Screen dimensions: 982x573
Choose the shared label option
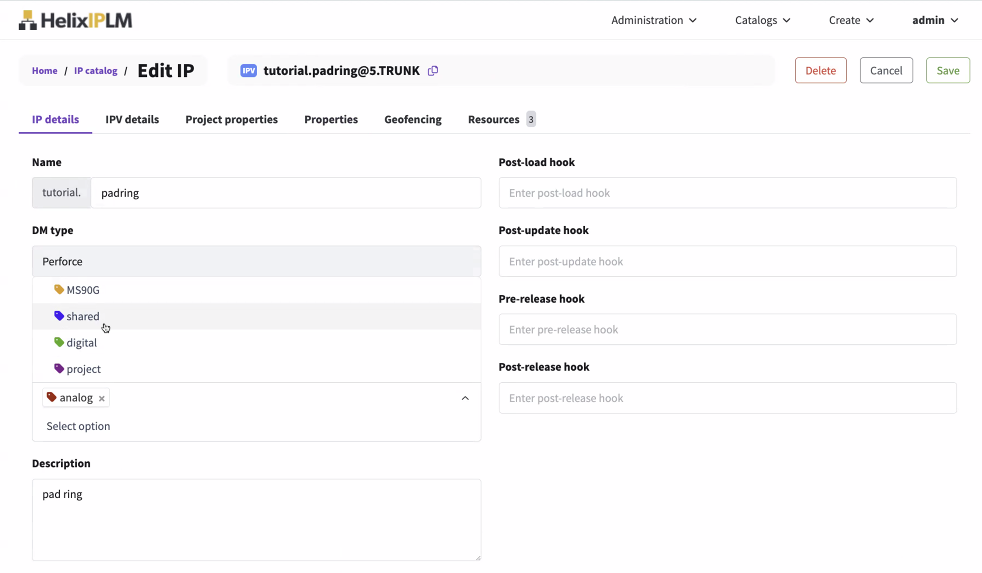tap(83, 316)
